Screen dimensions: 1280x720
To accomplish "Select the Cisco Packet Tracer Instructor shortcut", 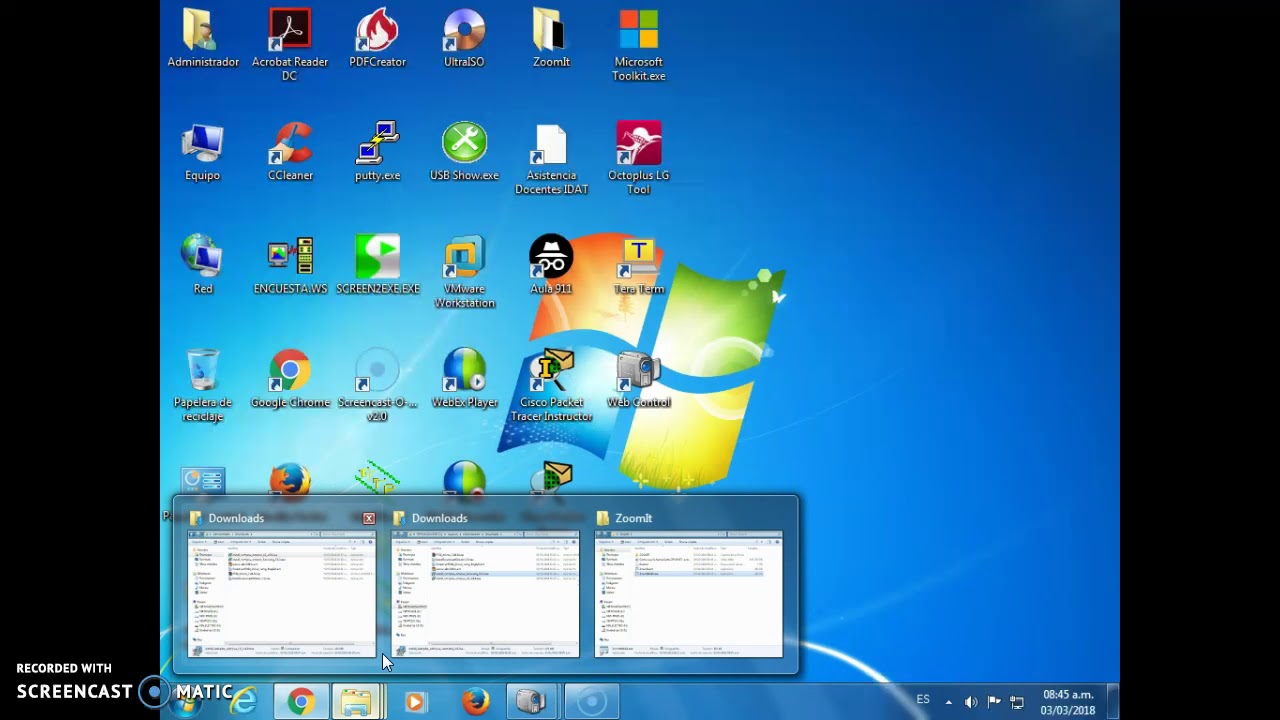I will click(x=551, y=385).
